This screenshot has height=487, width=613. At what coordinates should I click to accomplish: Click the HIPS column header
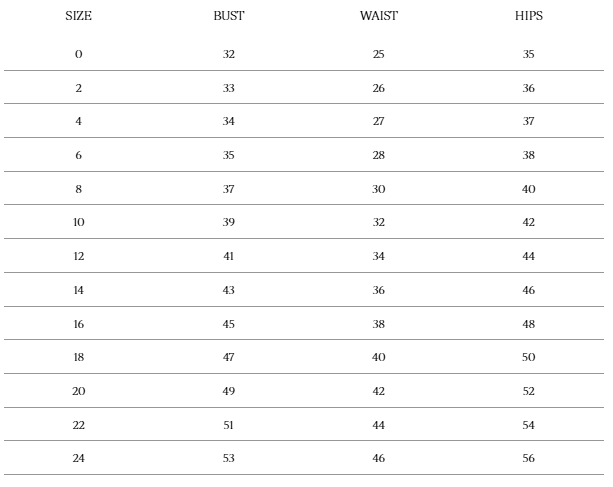point(528,16)
